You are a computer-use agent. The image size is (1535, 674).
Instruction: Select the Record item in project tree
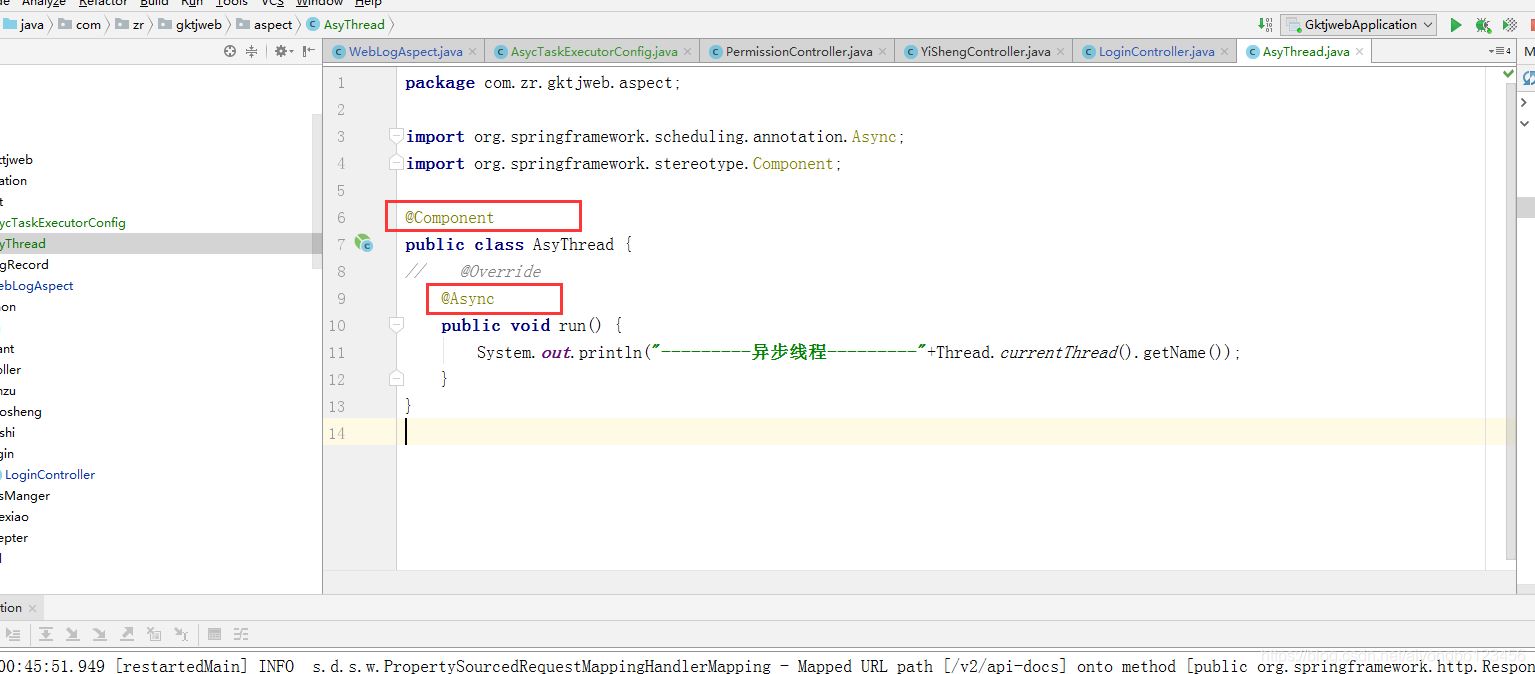click(25, 265)
